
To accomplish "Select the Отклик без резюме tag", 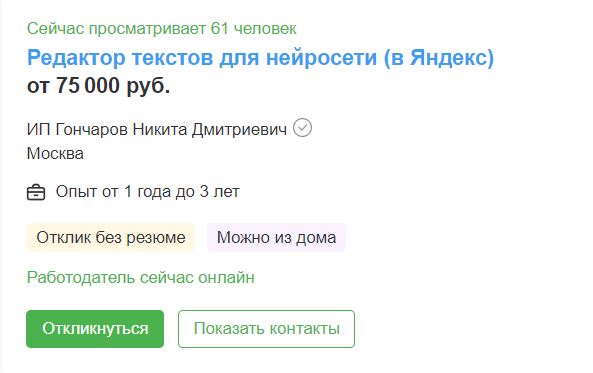I will click(110, 238).
